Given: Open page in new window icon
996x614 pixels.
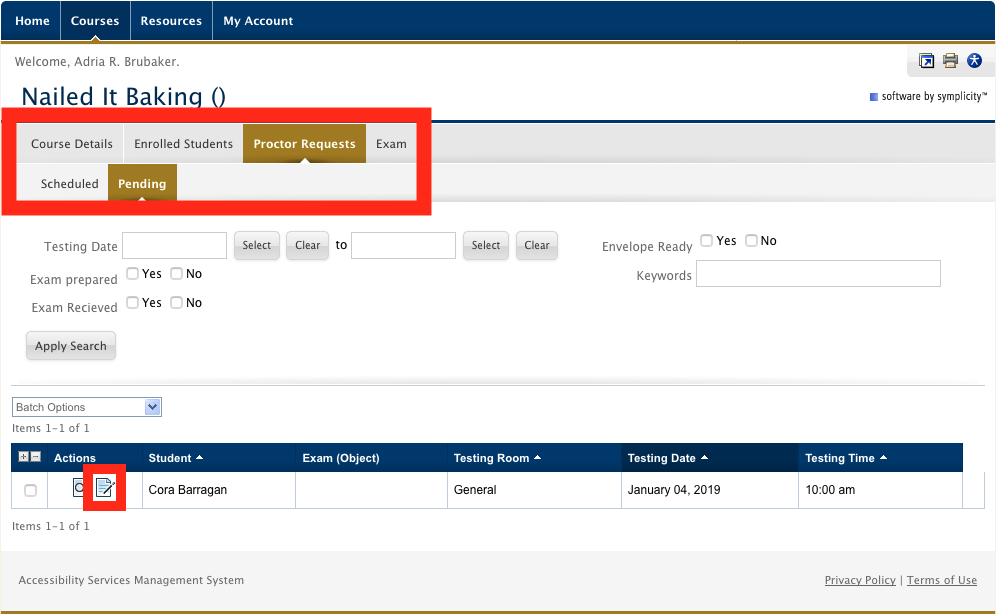Looking at the screenshot, I should click(927, 61).
